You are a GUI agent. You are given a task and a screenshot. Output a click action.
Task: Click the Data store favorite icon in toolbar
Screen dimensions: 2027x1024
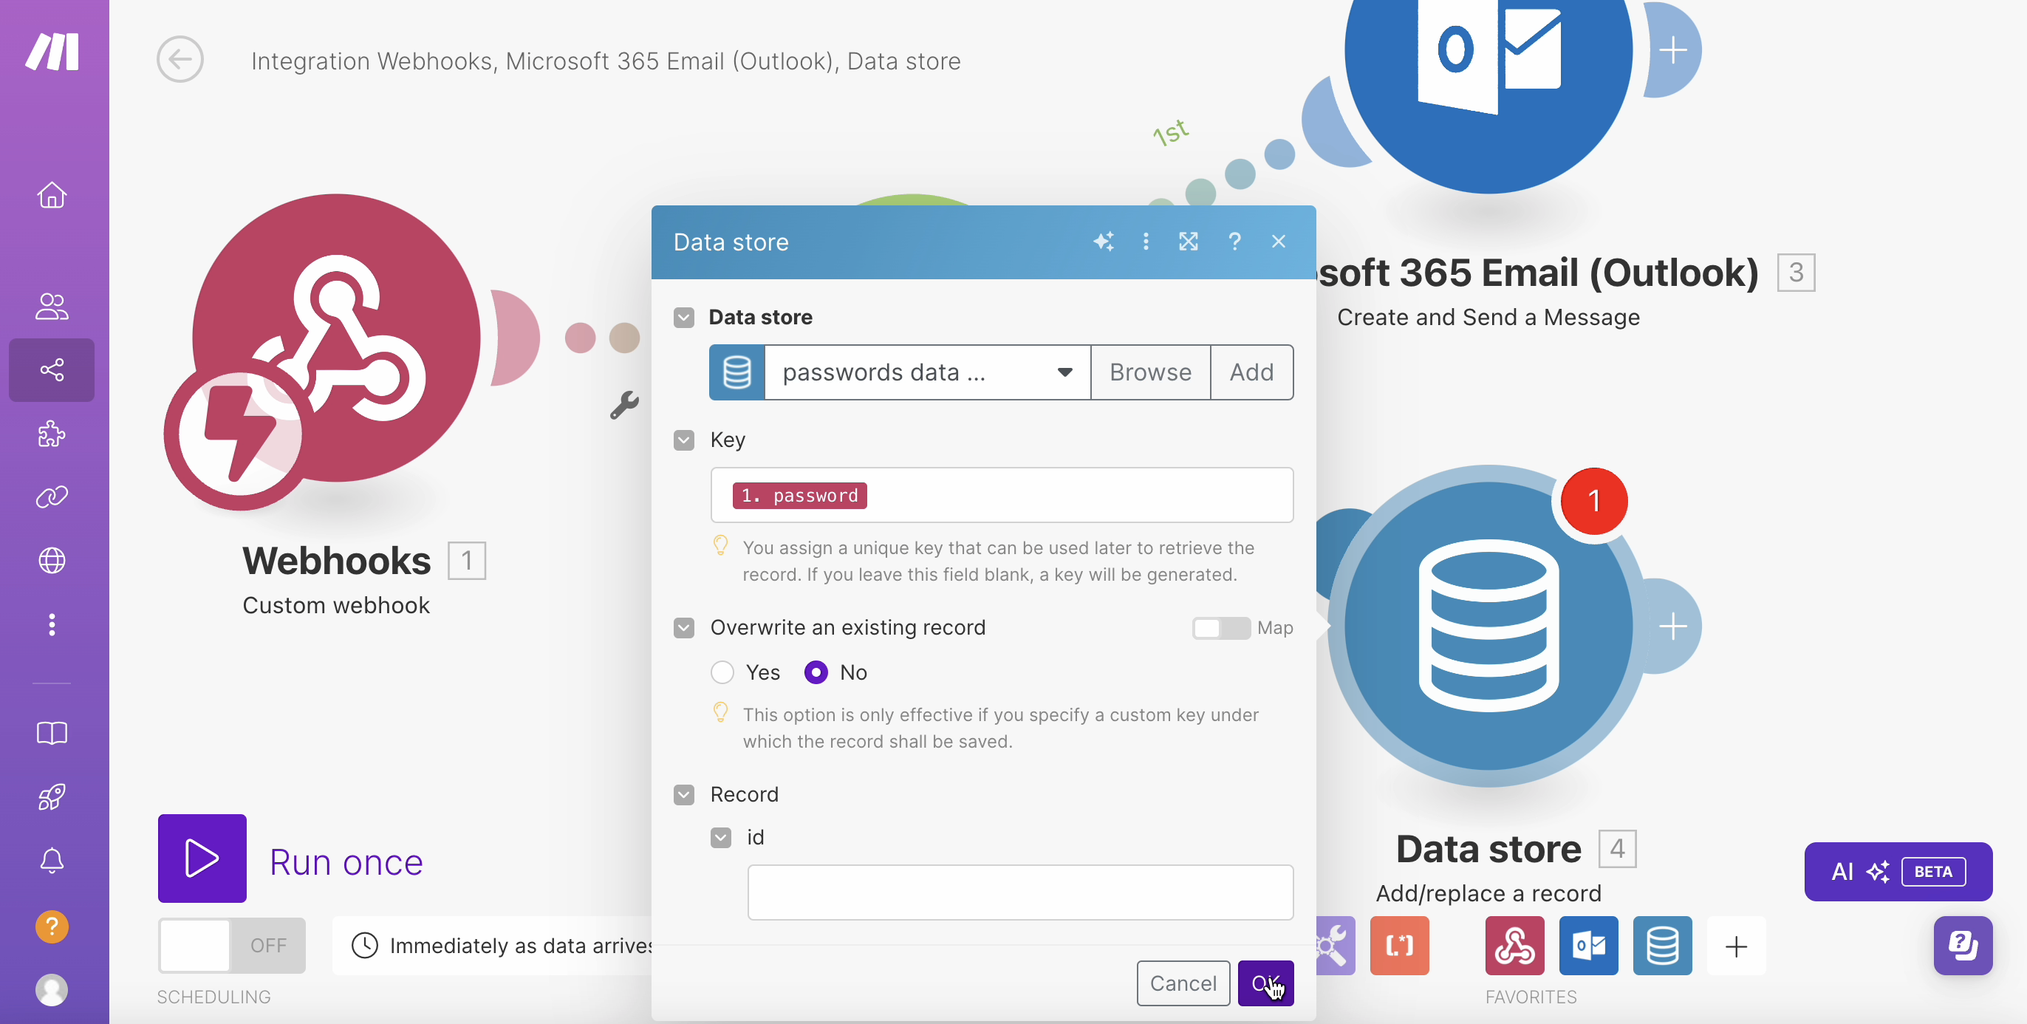point(1663,946)
